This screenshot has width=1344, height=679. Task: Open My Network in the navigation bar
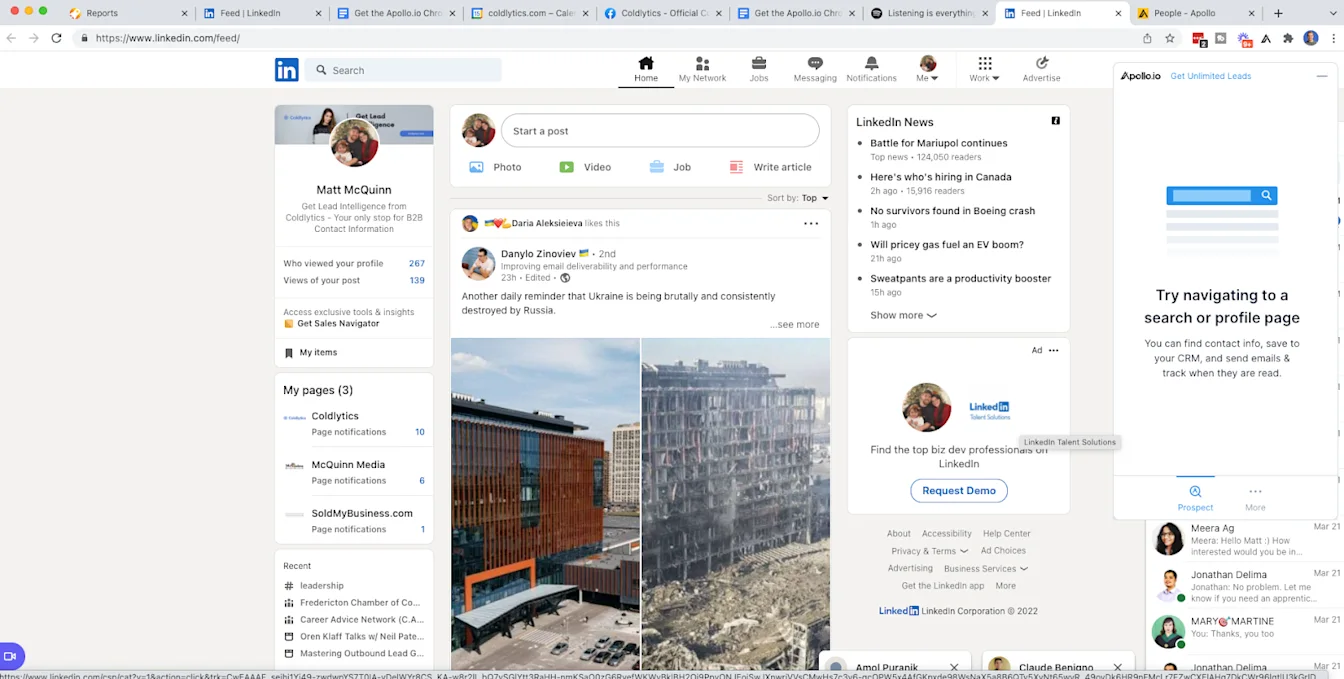[702, 70]
